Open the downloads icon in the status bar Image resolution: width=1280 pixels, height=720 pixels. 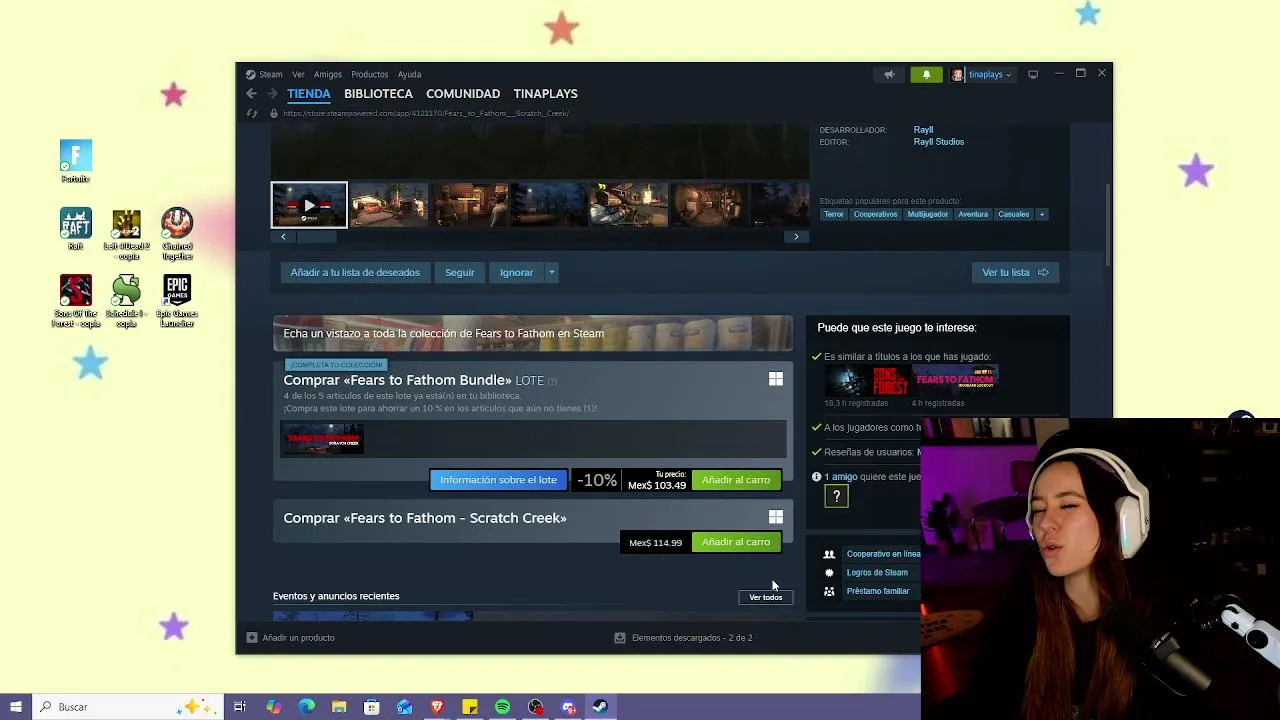[620, 637]
